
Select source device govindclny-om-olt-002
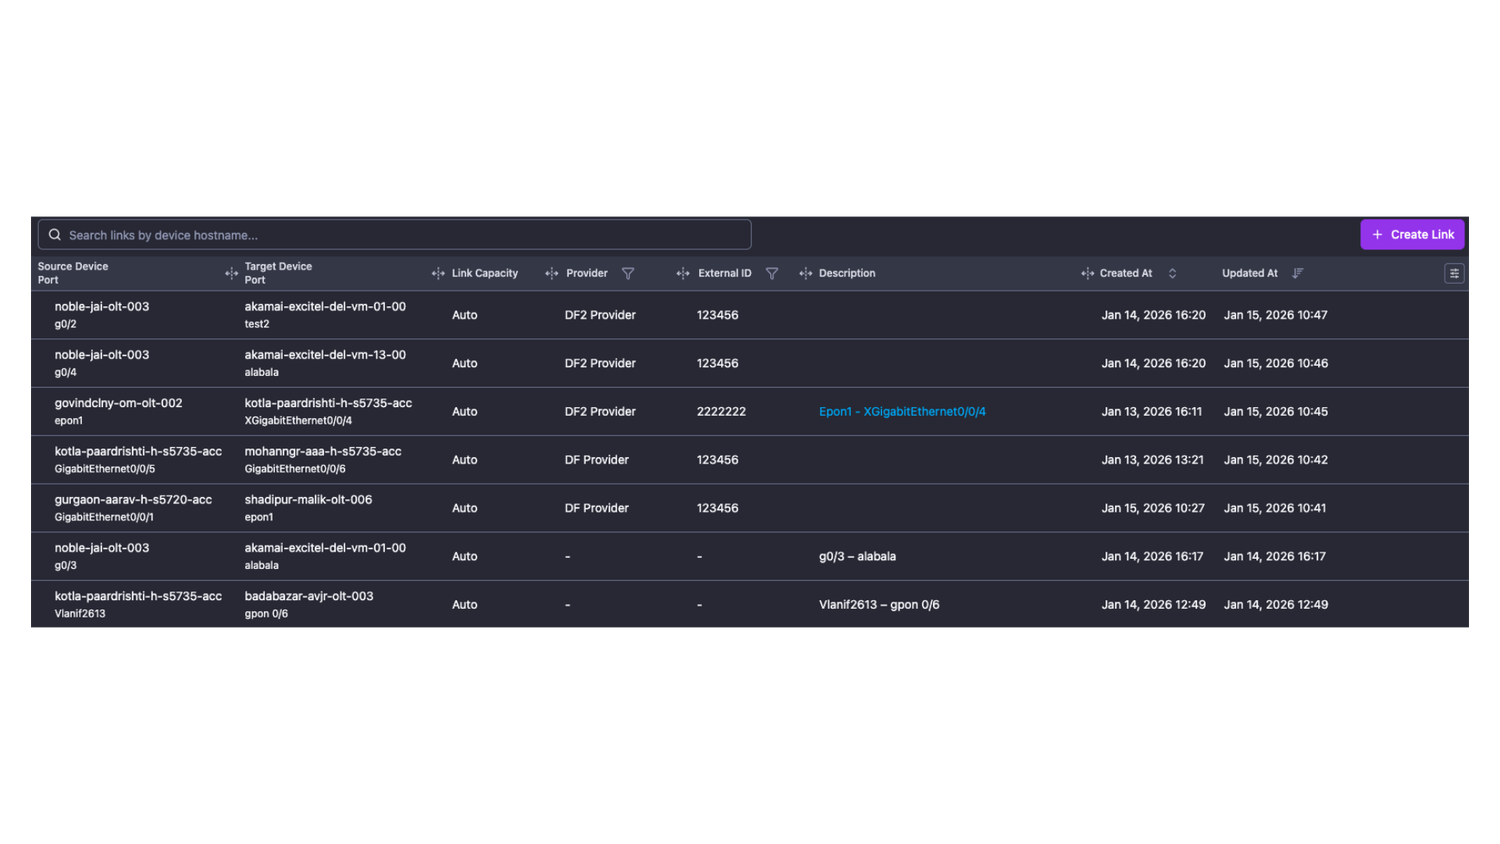click(x=118, y=403)
